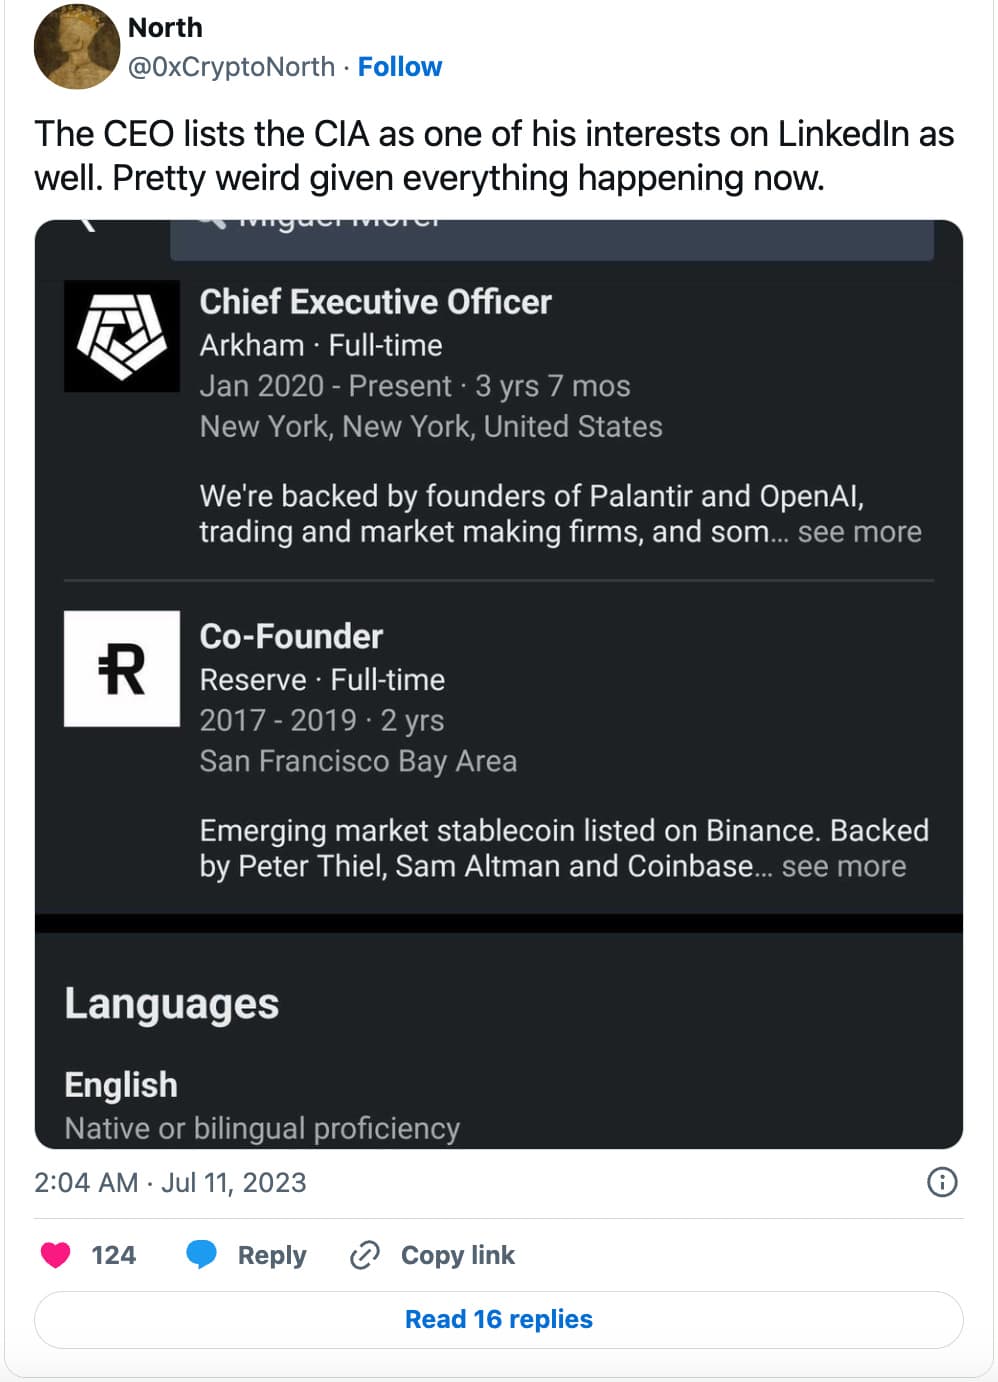Click the @0xCryptoNorth handle

click(x=231, y=67)
